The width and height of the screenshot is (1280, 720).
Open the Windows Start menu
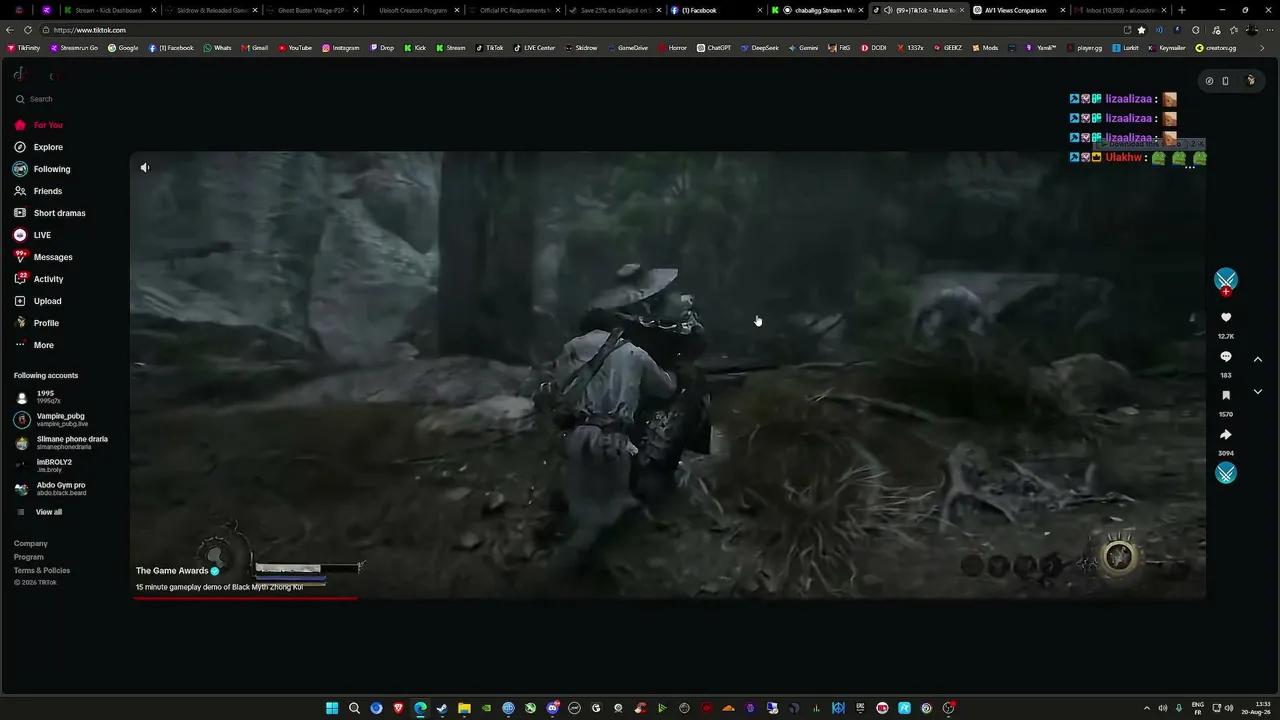coord(332,709)
